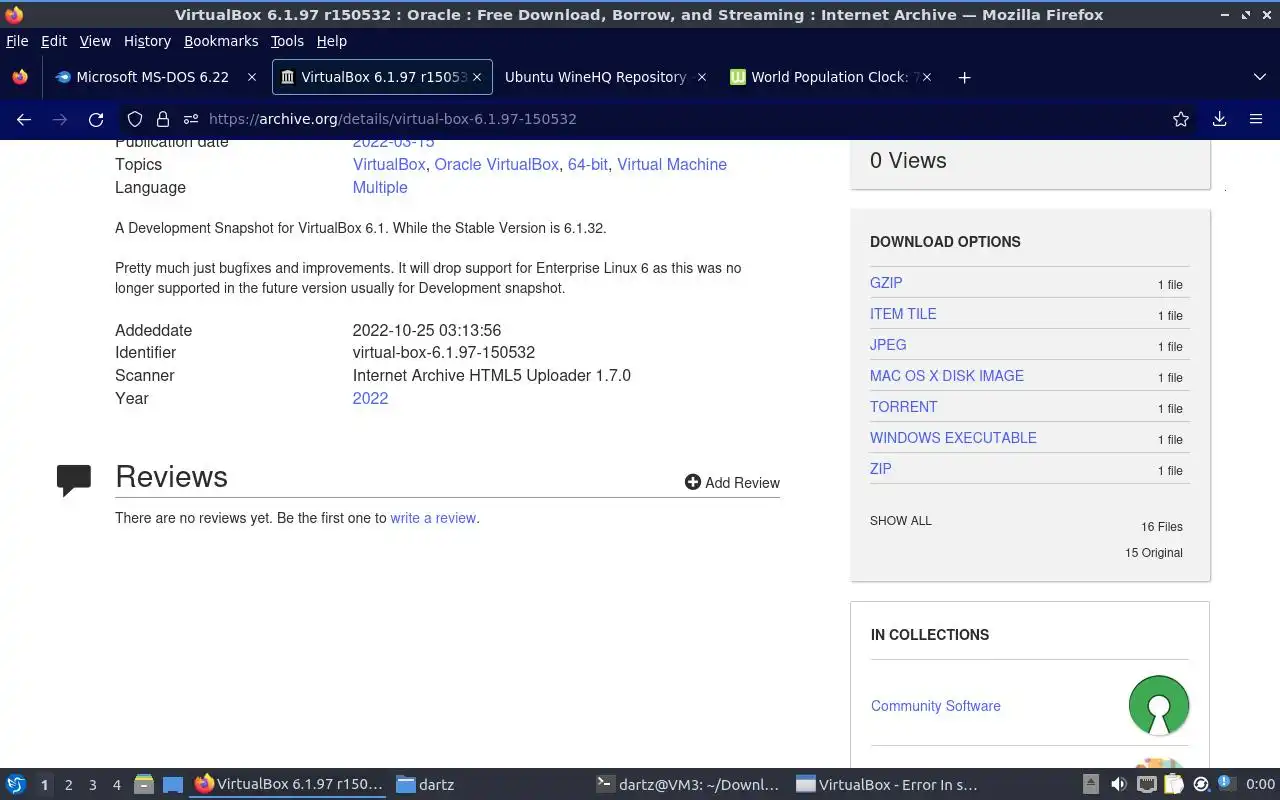Download the JPEG file option
1280x800 pixels.
point(888,345)
